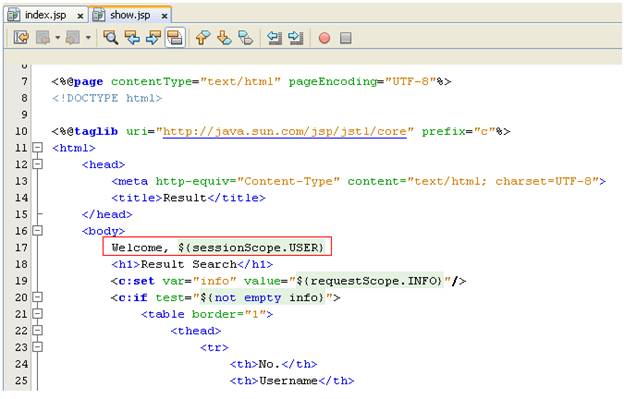Click line number 25 in the gutter
The width and height of the screenshot is (624, 399).
click(21, 381)
